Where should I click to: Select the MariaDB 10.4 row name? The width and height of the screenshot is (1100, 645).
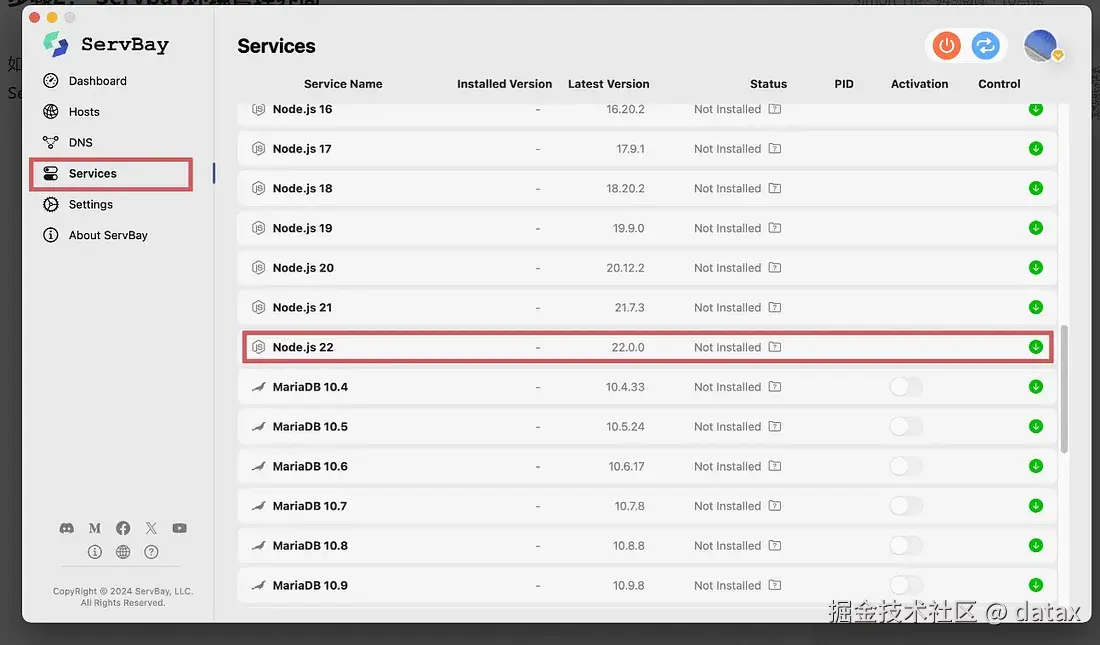[310, 387]
